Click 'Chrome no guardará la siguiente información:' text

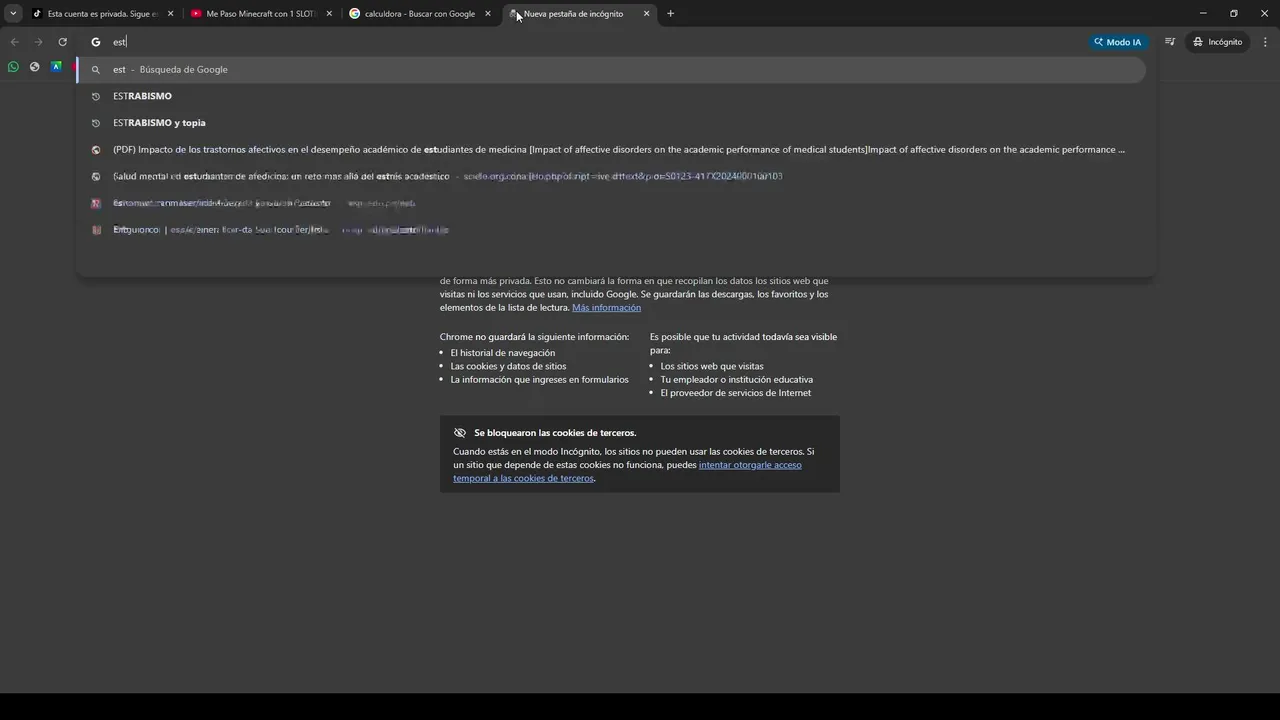click(534, 337)
